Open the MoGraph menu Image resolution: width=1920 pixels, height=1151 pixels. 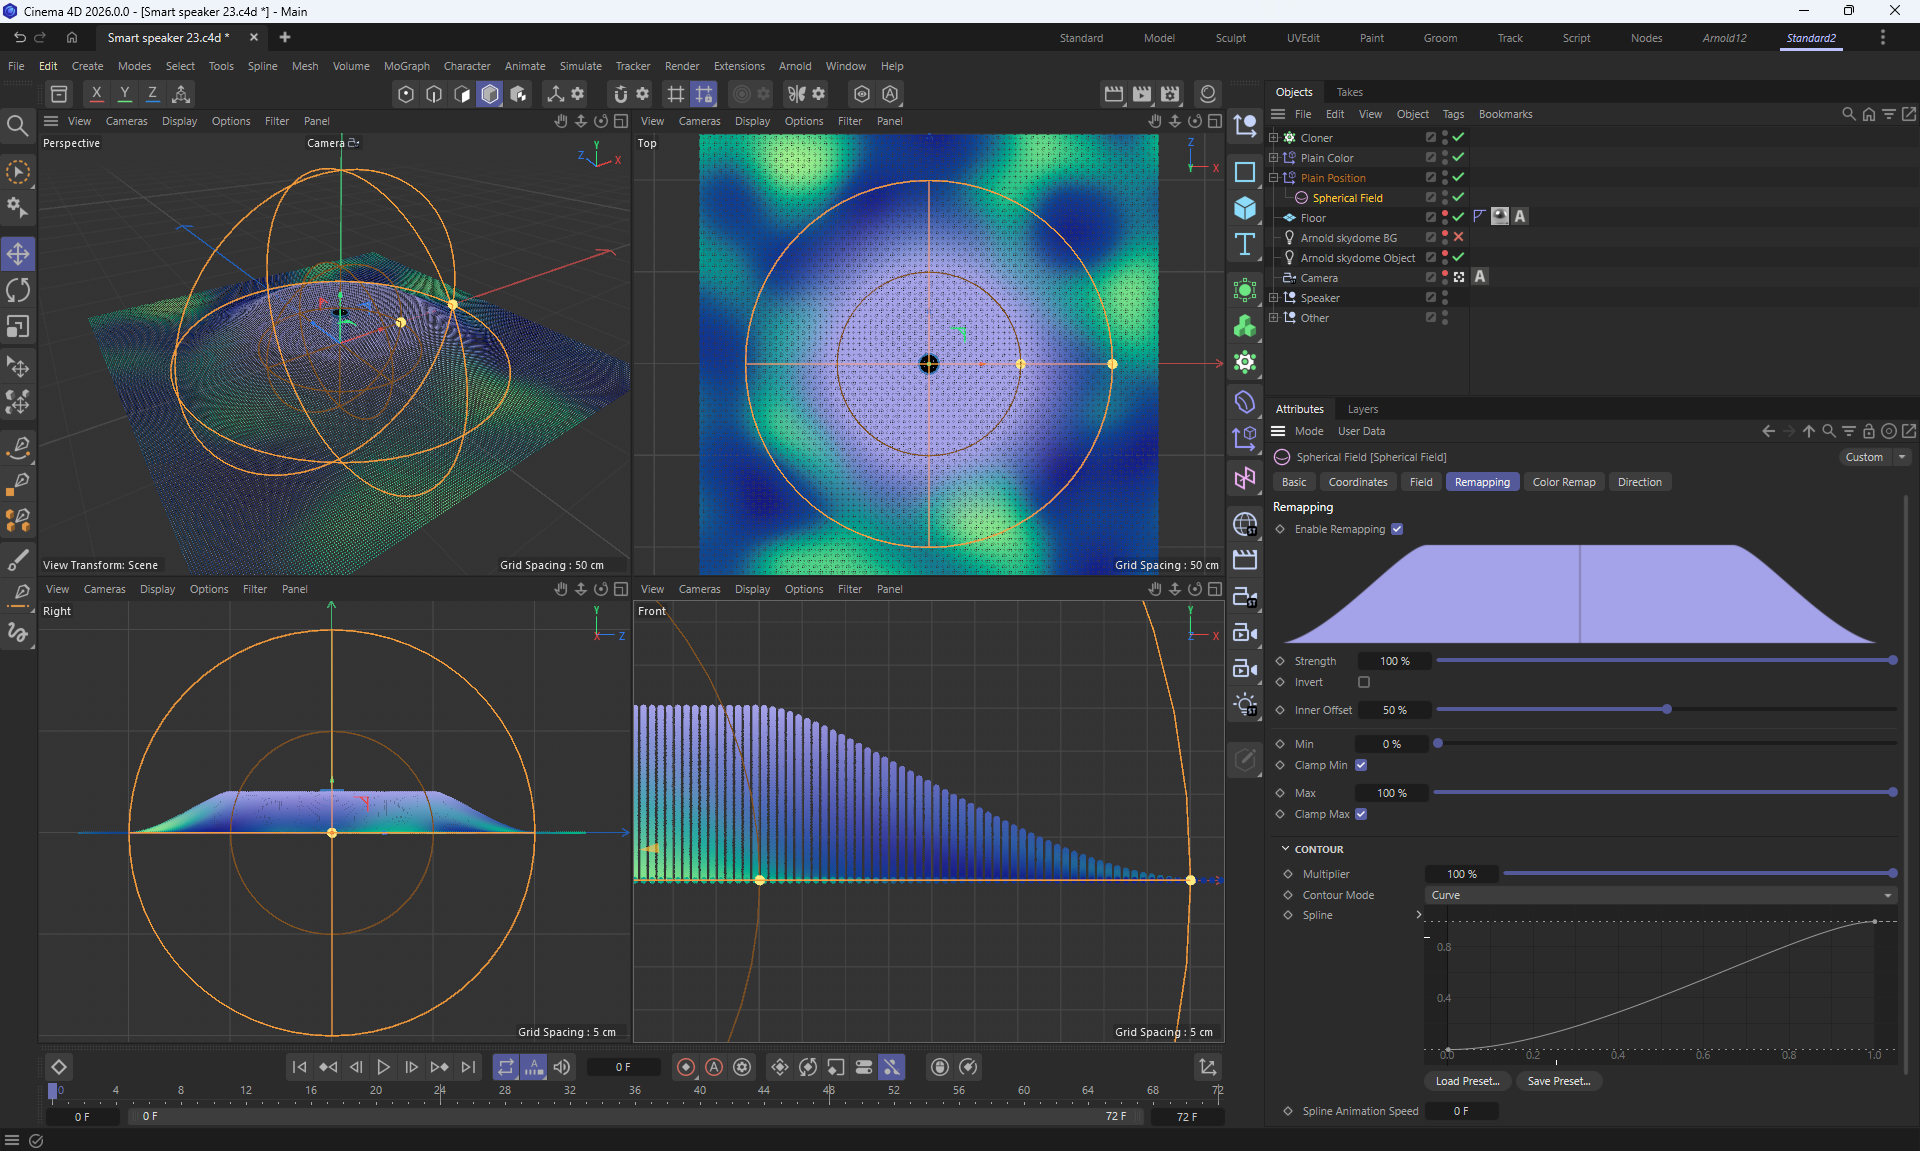[406, 66]
